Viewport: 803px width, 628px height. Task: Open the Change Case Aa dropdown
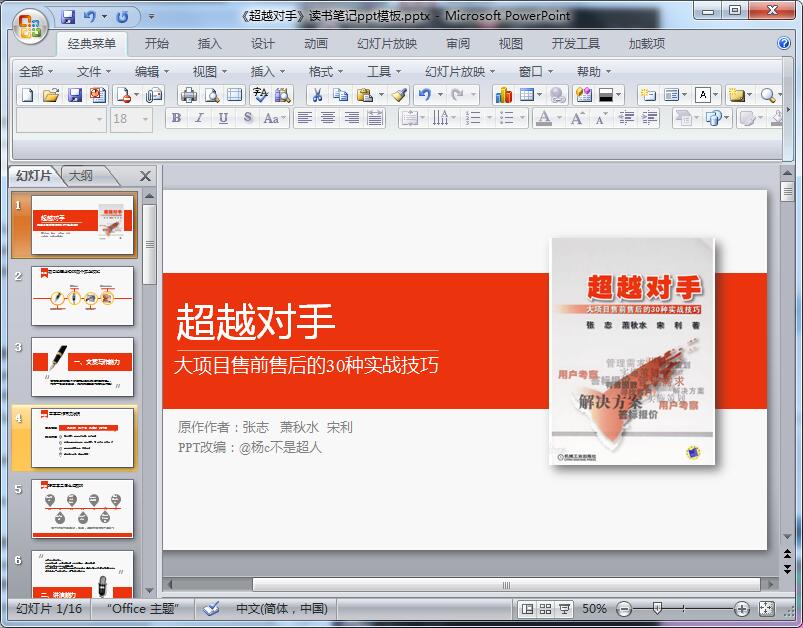click(x=276, y=118)
